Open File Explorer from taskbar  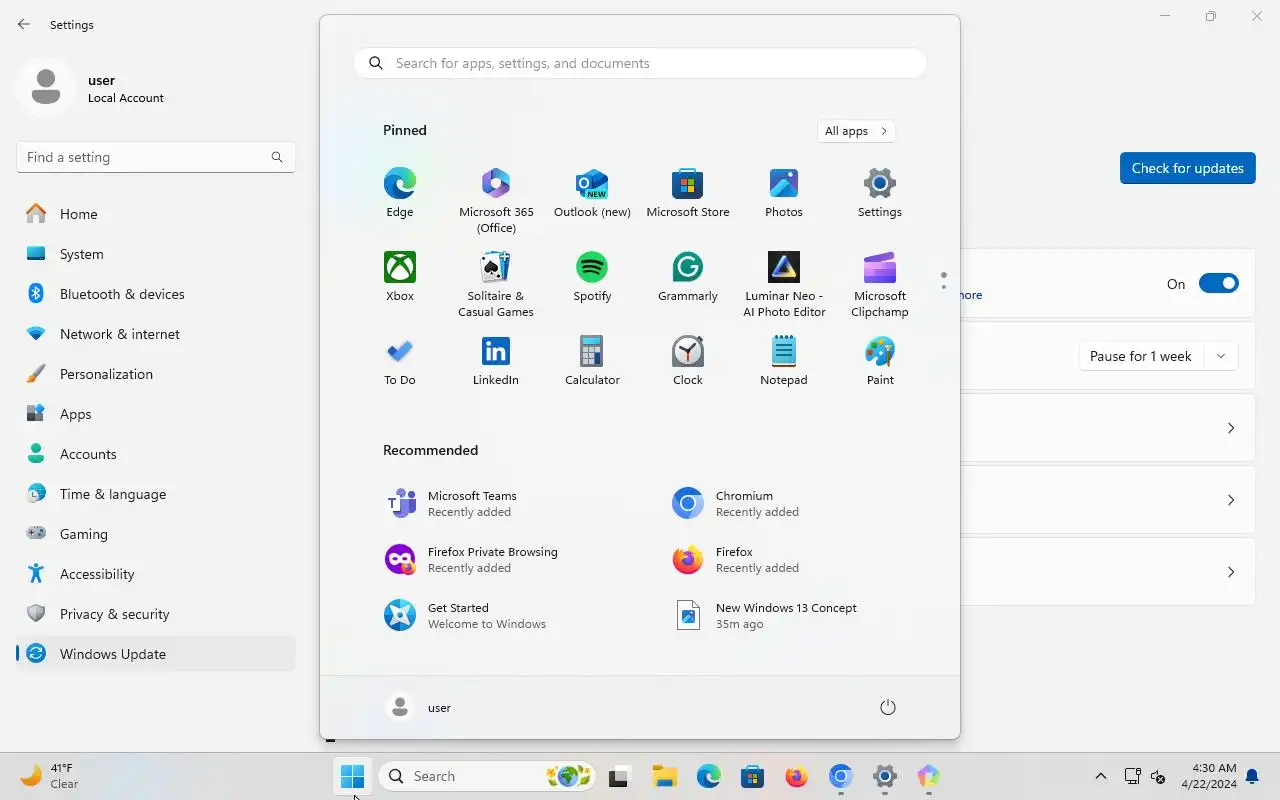pyautogui.click(x=664, y=776)
